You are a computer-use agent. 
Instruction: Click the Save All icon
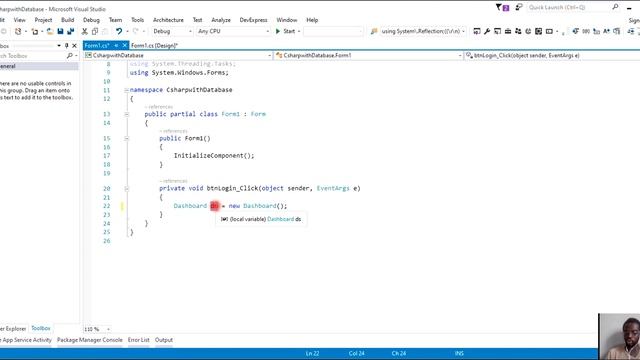[x=71, y=31]
